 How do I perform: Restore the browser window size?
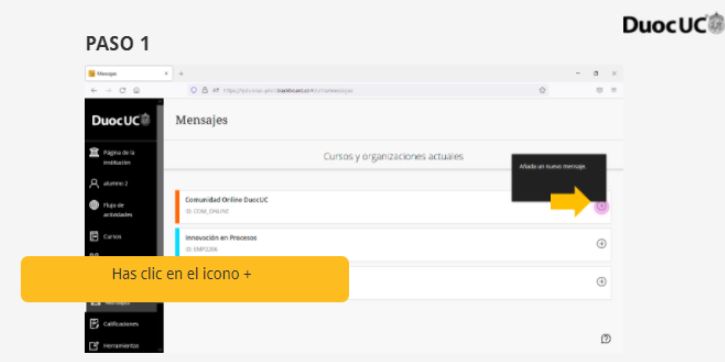(x=596, y=74)
